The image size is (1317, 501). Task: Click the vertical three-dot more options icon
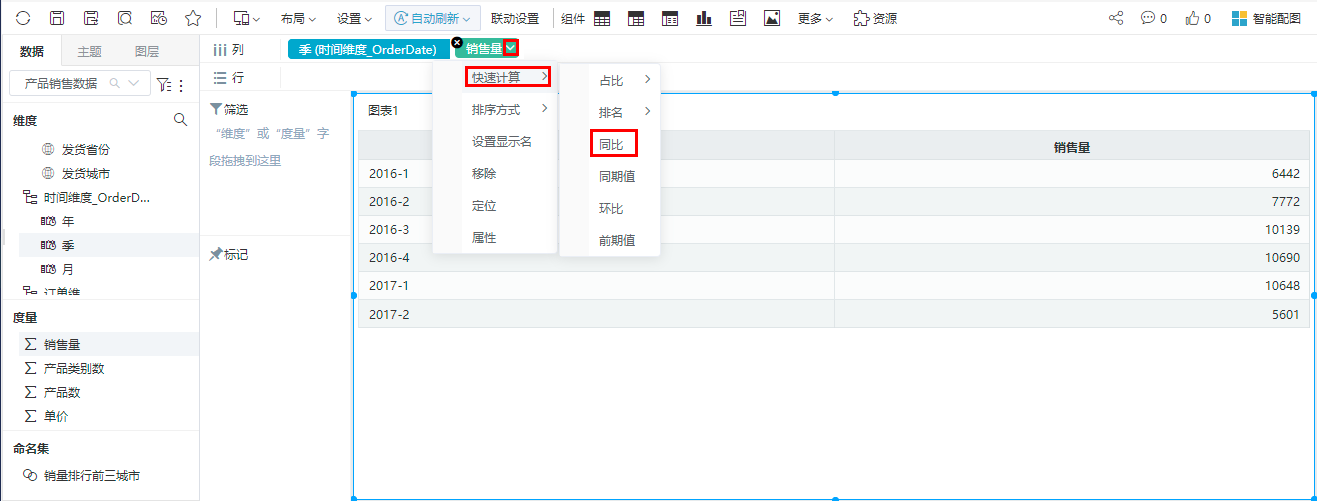coord(181,85)
